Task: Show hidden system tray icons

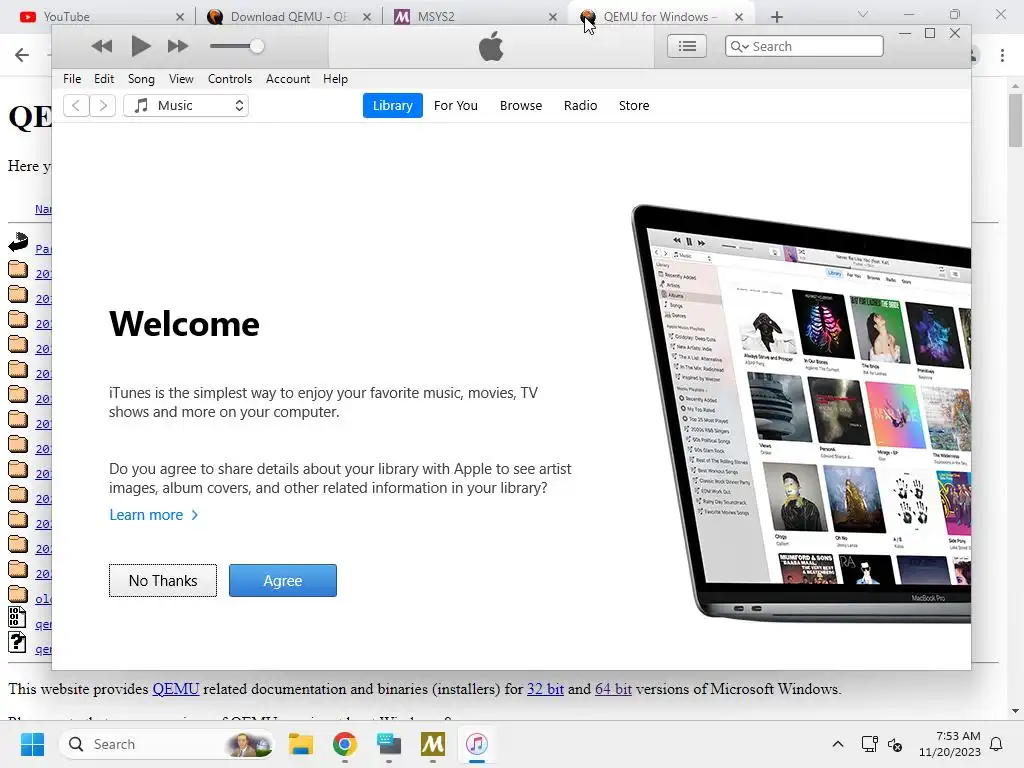Action: click(x=838, y=744)
